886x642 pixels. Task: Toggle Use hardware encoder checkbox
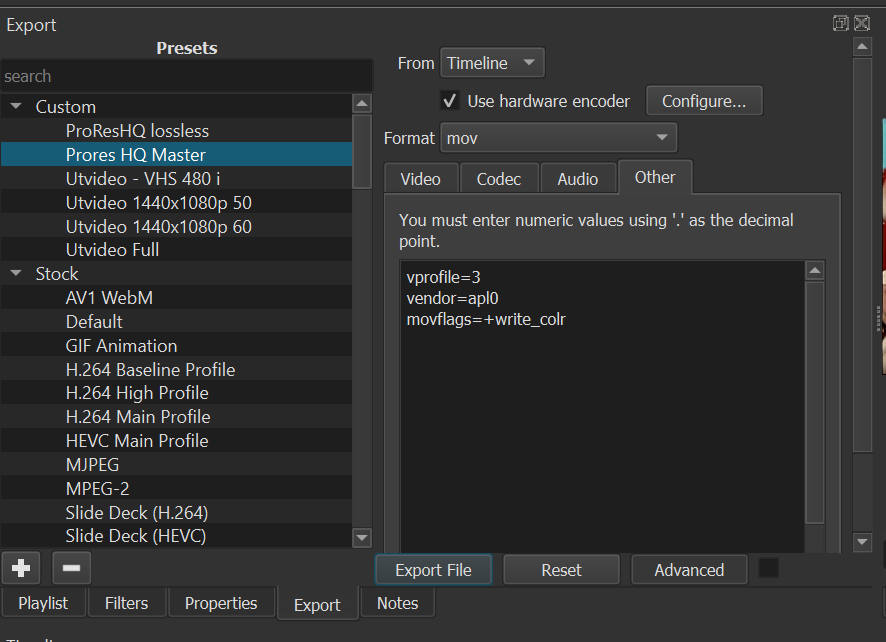(450, 101)
